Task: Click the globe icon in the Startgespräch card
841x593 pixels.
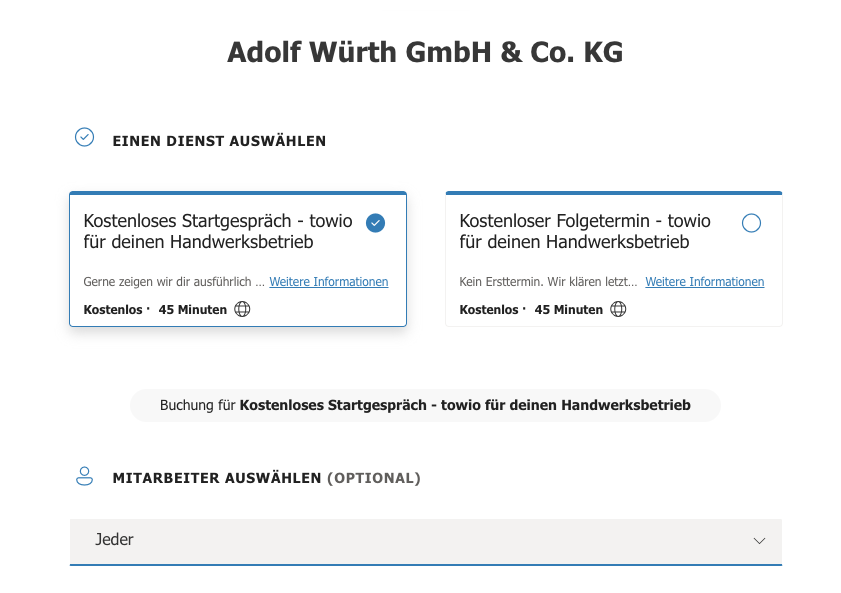Action: click(242, 309)
